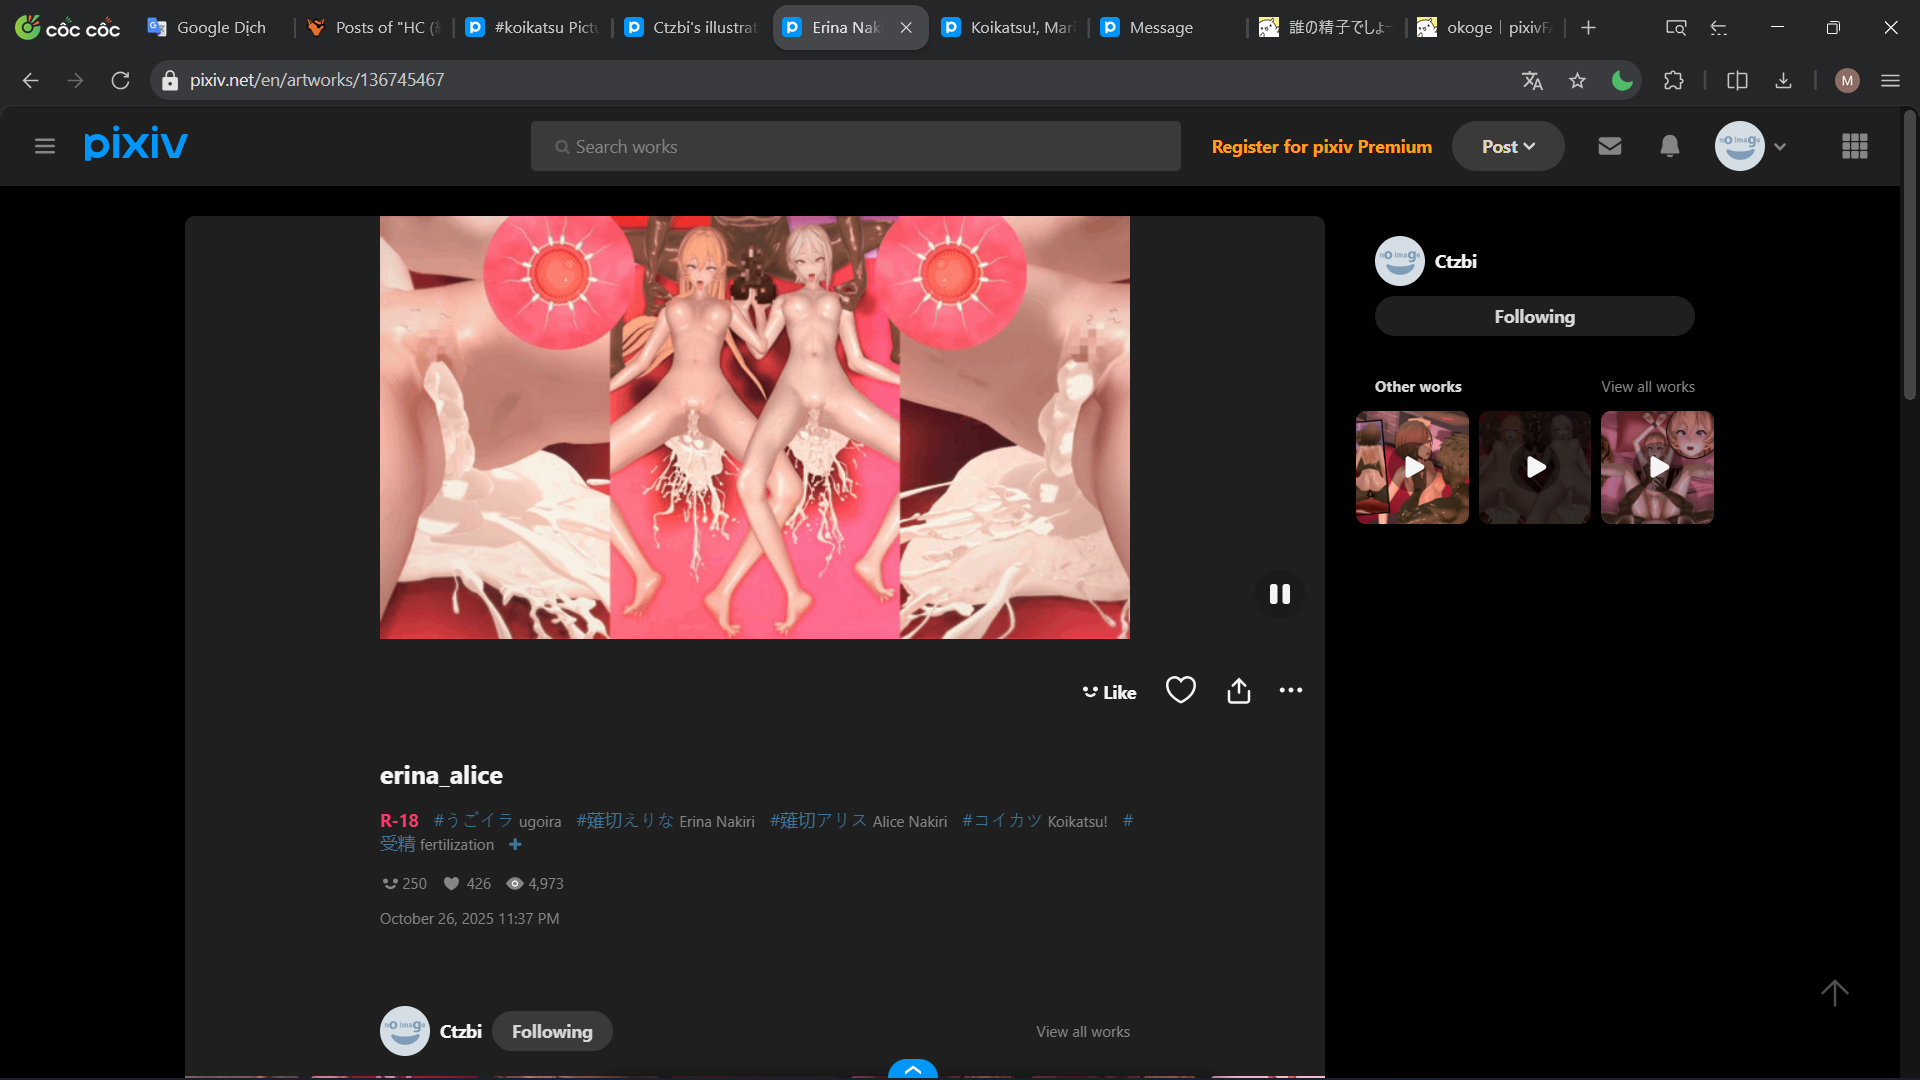Open the three-dots more options menu

tap(1291, 691)
